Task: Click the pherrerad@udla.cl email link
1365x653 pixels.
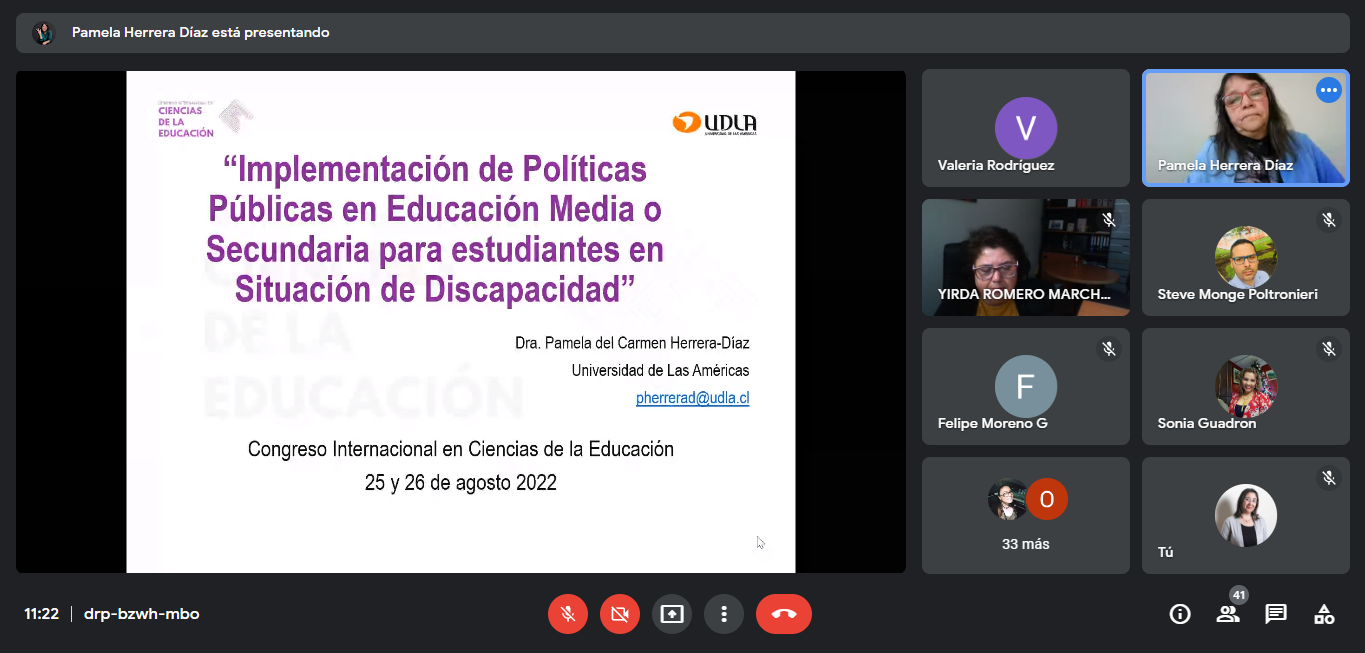Action: [692, 398]
